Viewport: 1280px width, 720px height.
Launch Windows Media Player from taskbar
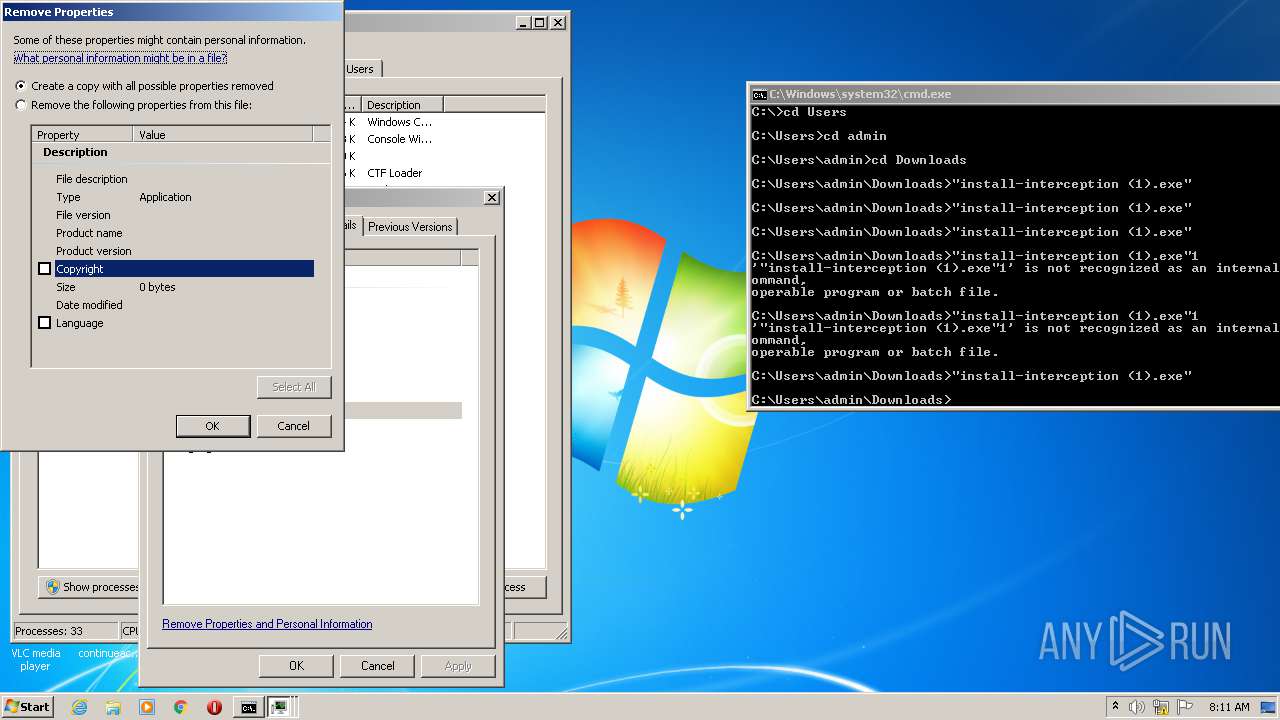tap(147, 707)
